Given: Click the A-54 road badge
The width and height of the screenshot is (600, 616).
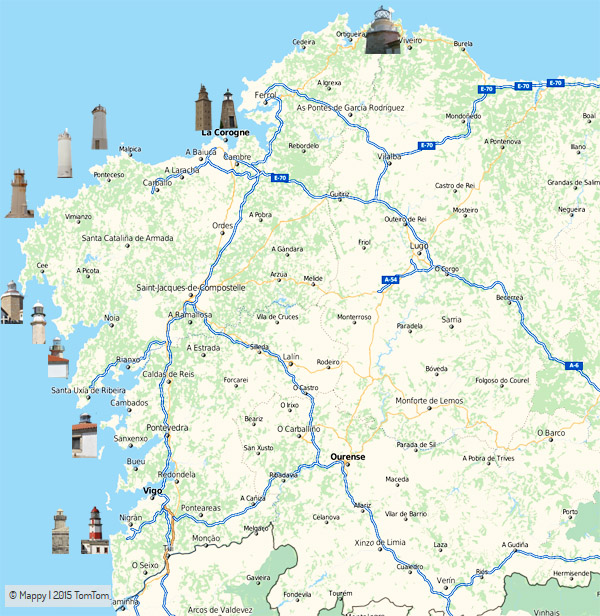Looking at the screenshot, I should click(x=391, y=280).
